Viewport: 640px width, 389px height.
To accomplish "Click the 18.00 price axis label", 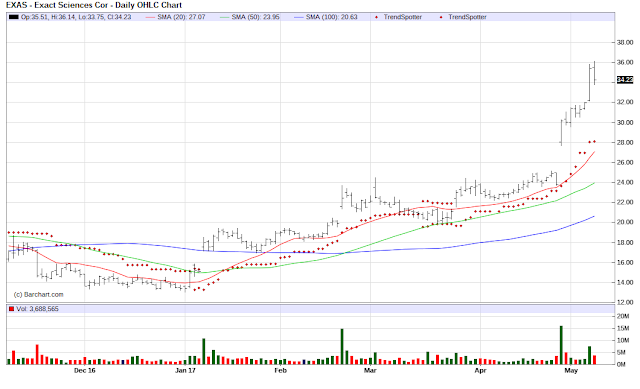I will (625, 242).
